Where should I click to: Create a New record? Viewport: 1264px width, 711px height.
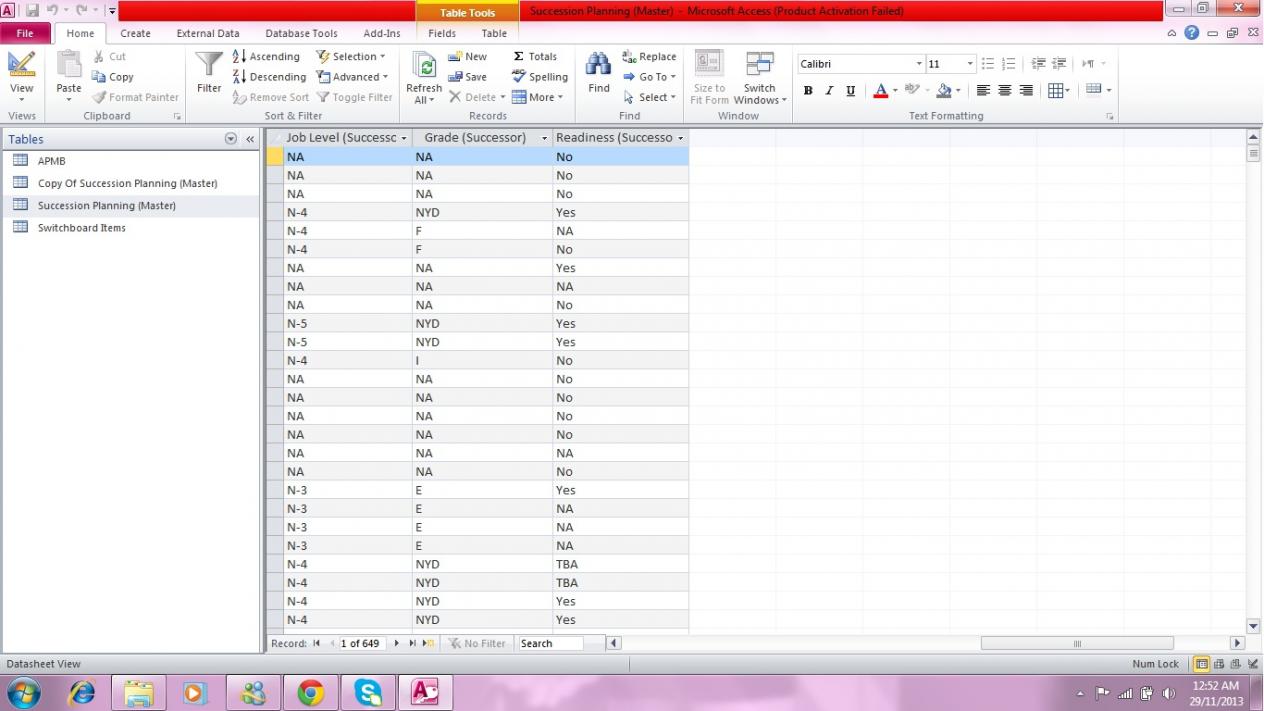point(467,57)
